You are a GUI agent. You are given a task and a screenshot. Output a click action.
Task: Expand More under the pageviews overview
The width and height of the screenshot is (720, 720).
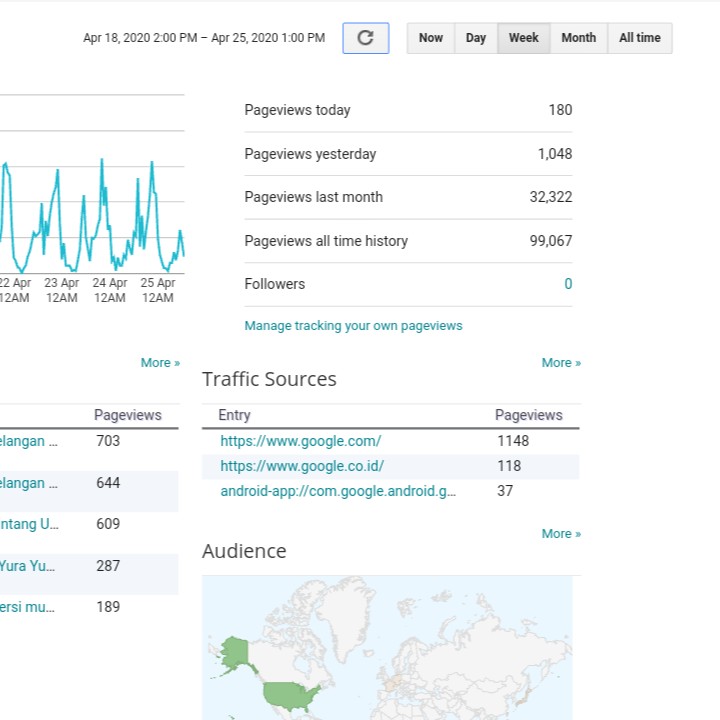pyautogui.click(x=561, y=363)
